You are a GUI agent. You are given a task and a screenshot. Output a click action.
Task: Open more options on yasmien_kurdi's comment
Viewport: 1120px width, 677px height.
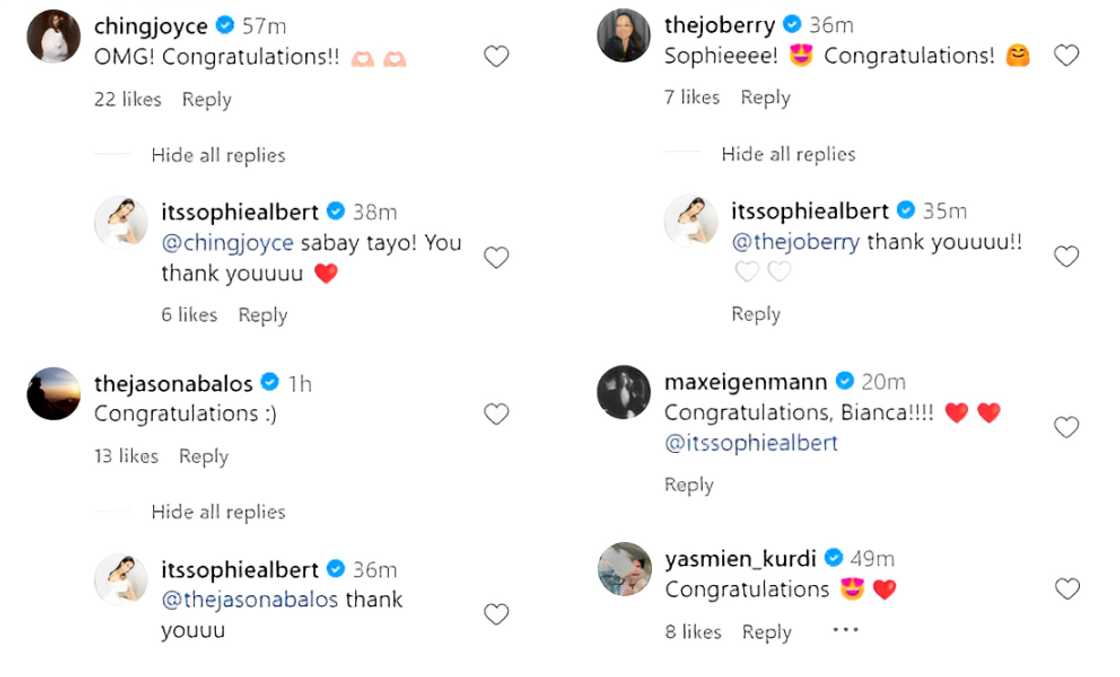pos(845,630)
